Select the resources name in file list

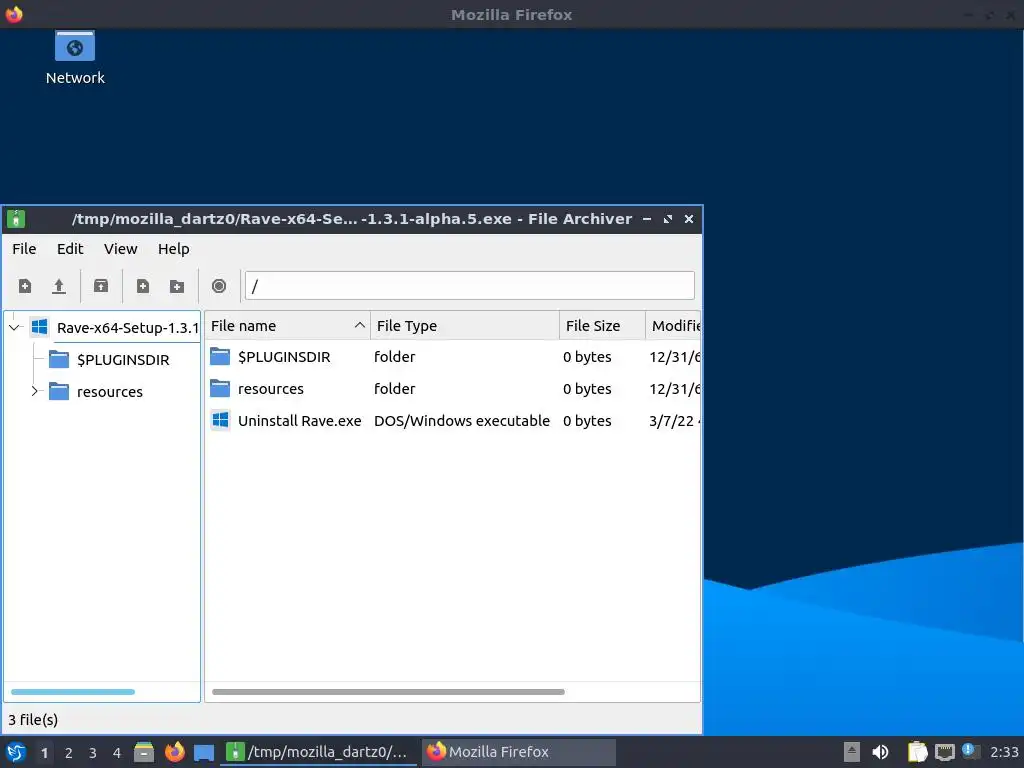271,389
